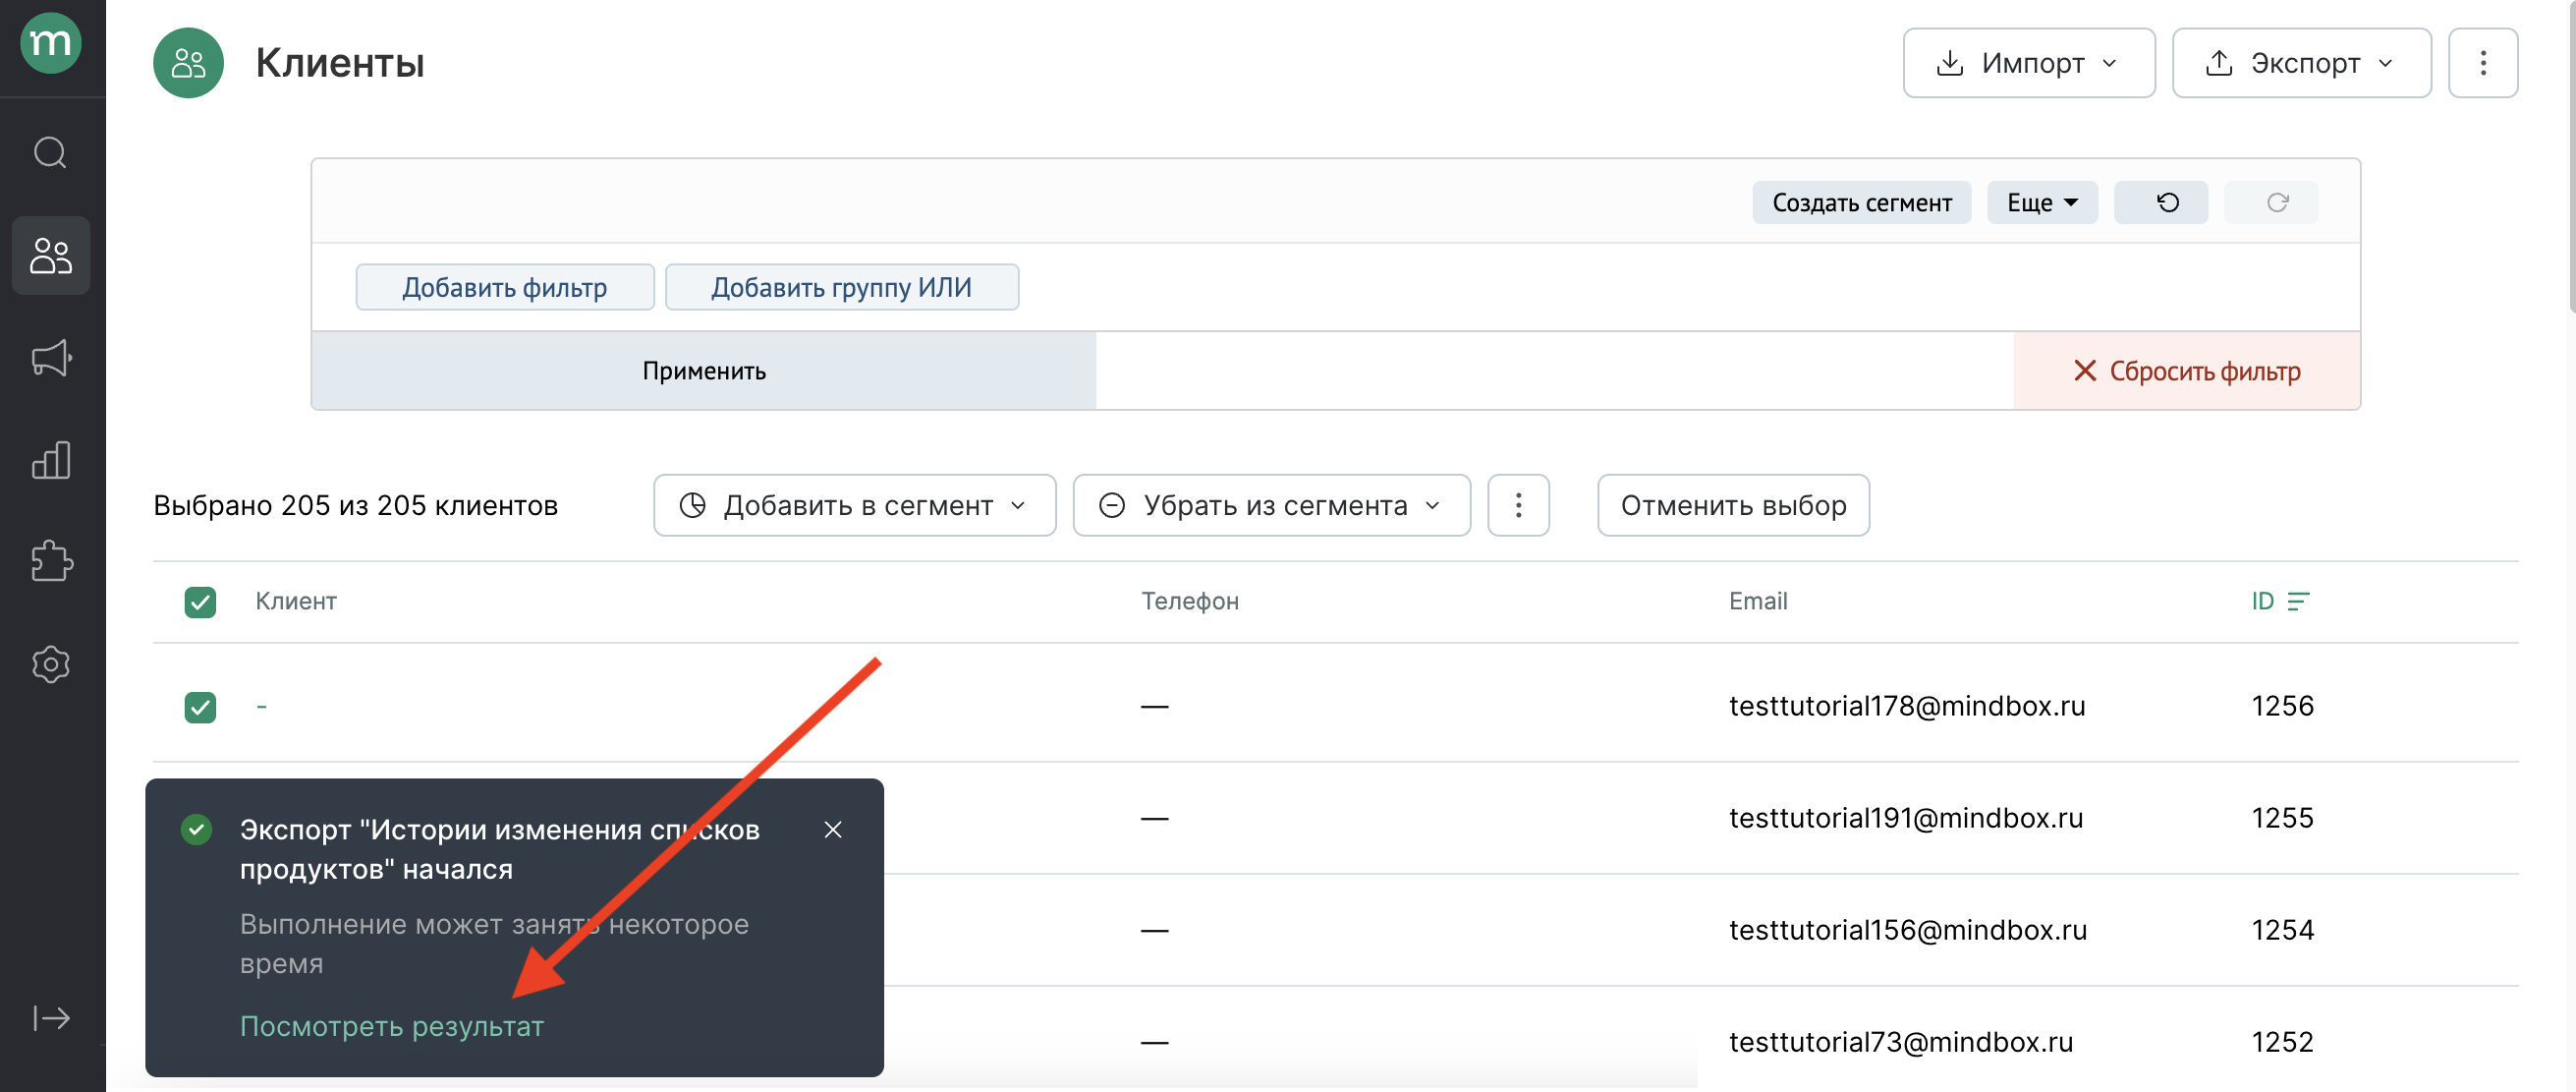Click the Клиенты page title
This screenshot has width=2576, height=1092.
pos(339,63)
